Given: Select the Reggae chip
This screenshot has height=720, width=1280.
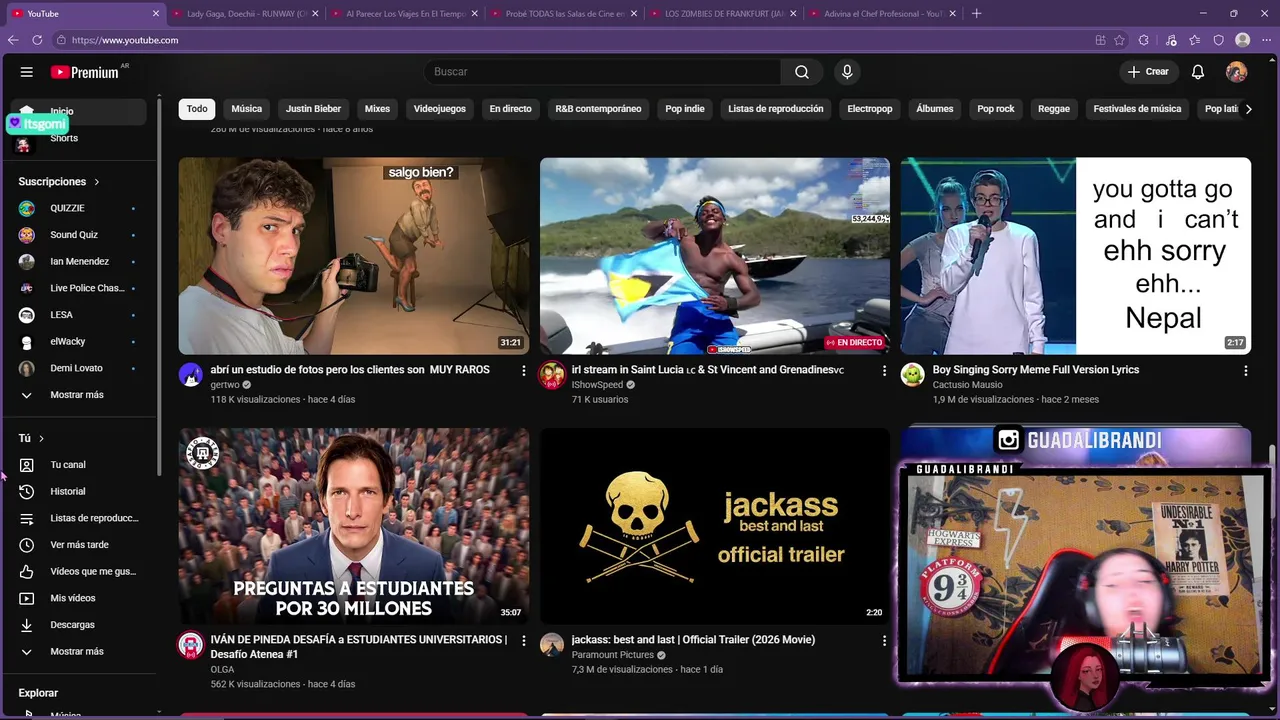Looking at the screenshot, I should (x=1054, y=109).
